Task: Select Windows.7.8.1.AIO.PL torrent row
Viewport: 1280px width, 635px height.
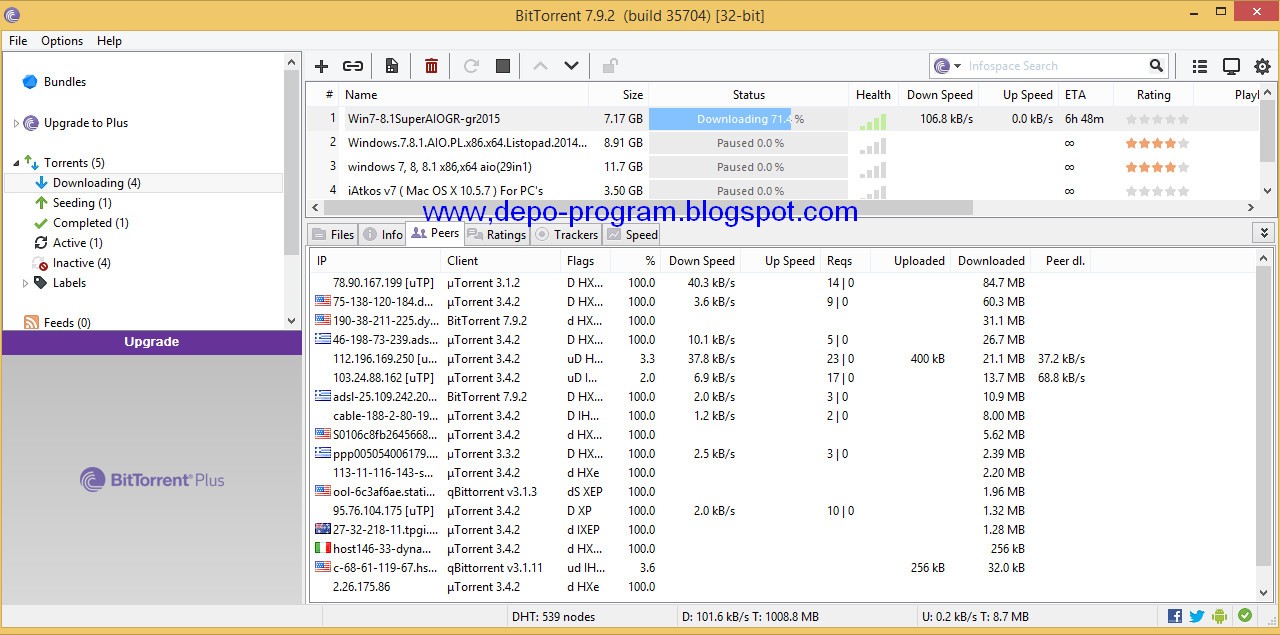Action: click(781, 143)
